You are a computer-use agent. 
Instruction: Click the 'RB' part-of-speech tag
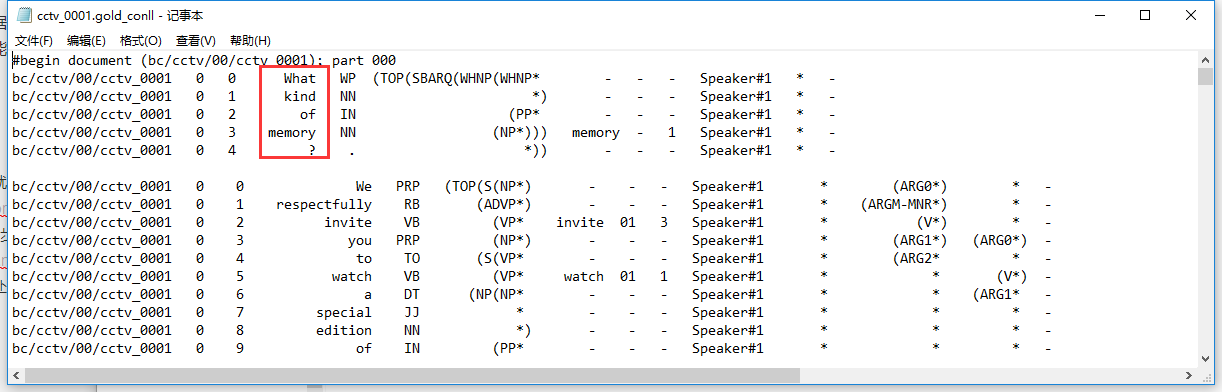click(412, 204)
